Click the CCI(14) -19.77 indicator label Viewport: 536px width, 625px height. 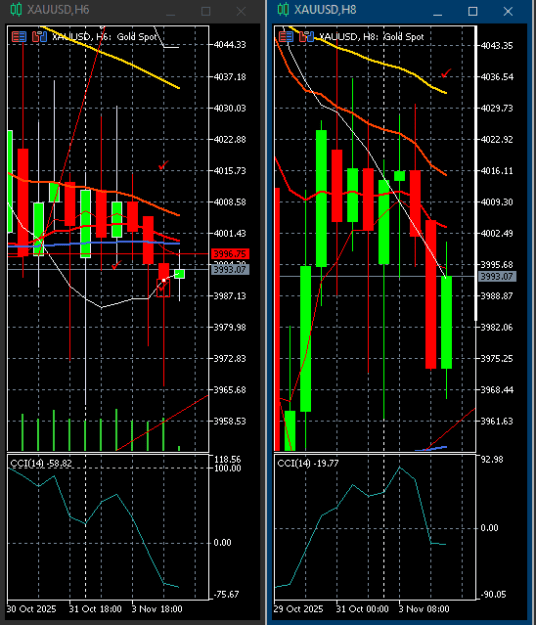tap(308, 464)
